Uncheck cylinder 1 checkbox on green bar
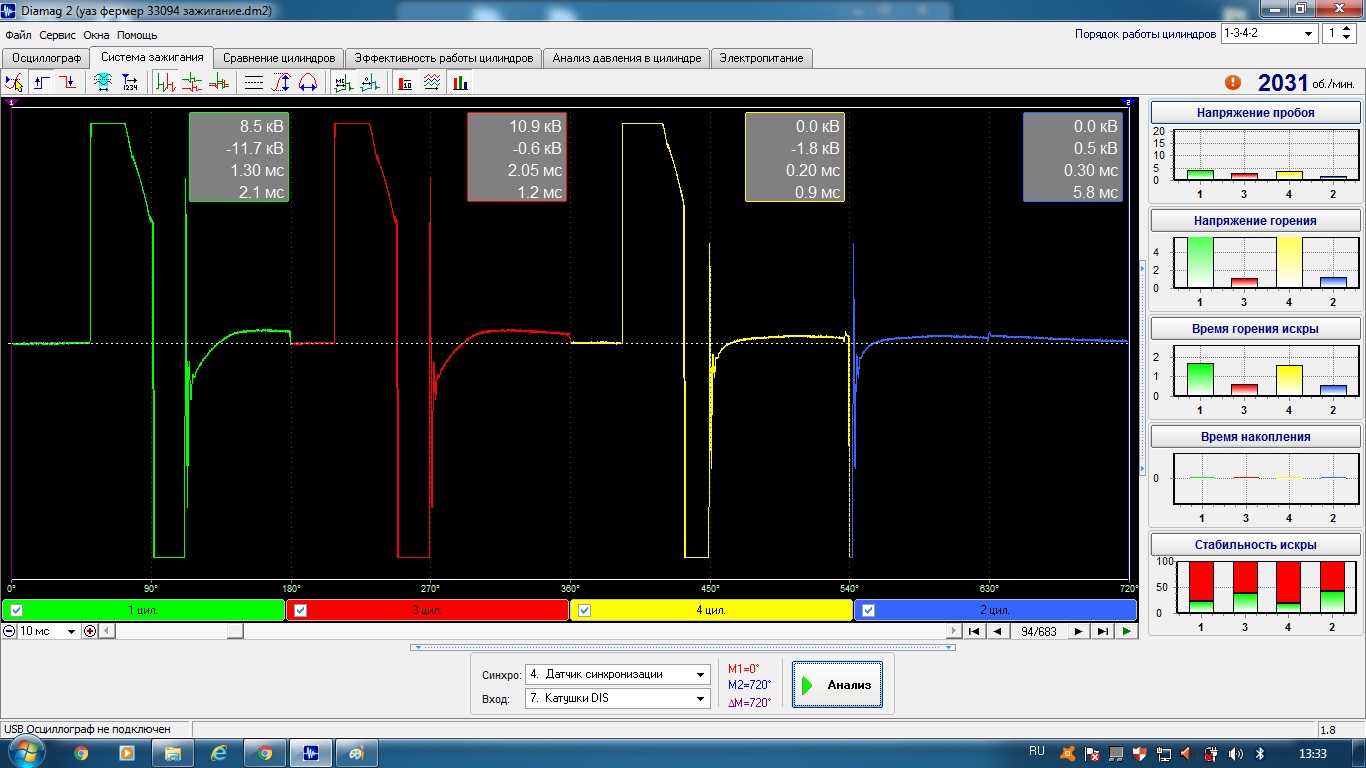Viewport: 1366px width, 768px height. point(16,610)
